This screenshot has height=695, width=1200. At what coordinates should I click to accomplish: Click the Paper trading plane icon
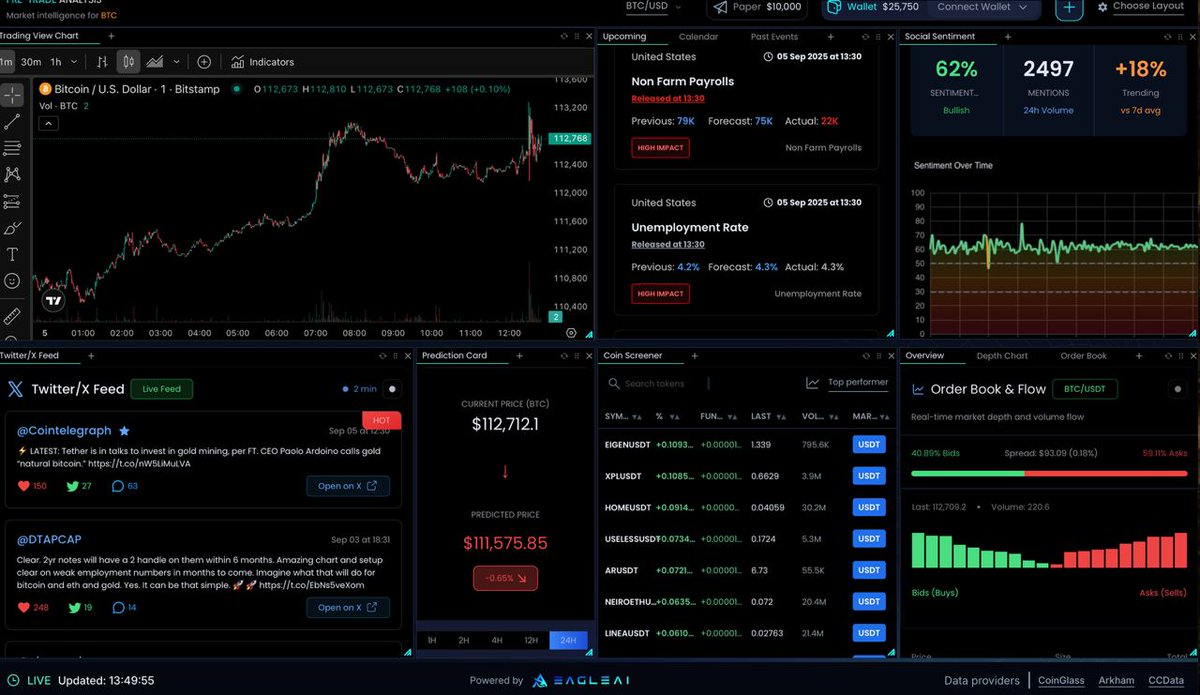[720, 7]
